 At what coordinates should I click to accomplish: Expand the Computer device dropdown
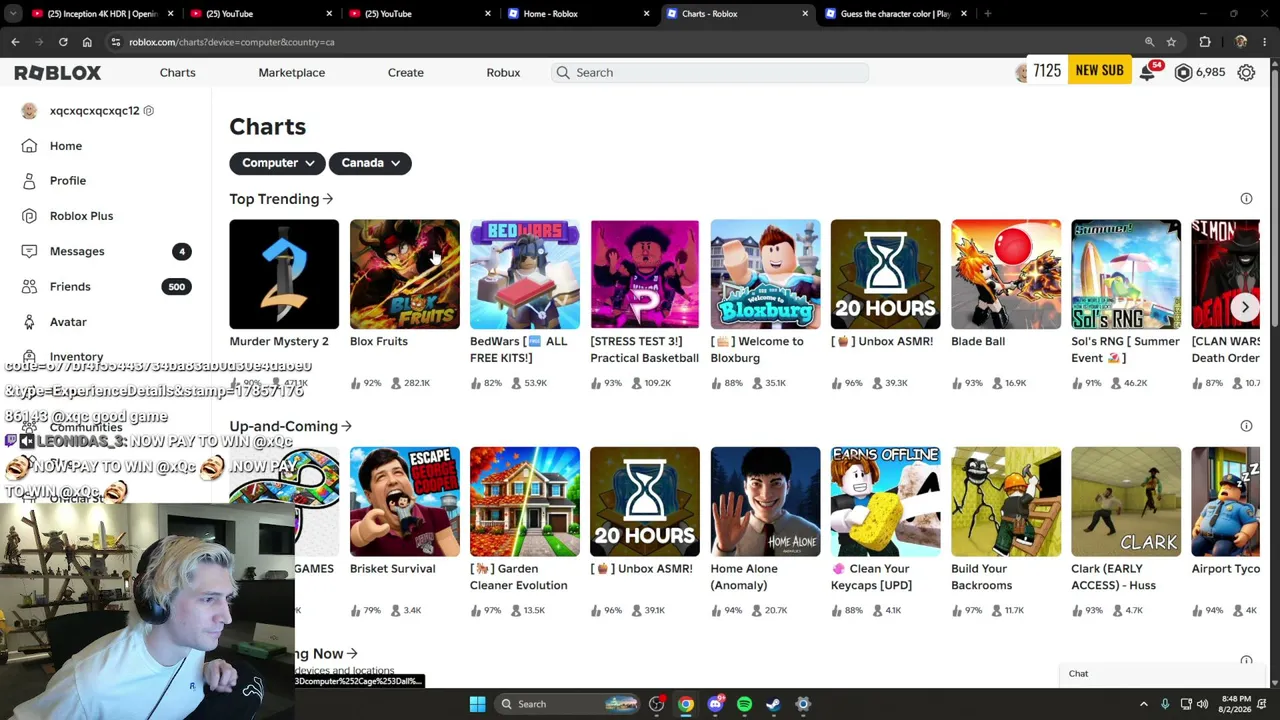[276, 163]
